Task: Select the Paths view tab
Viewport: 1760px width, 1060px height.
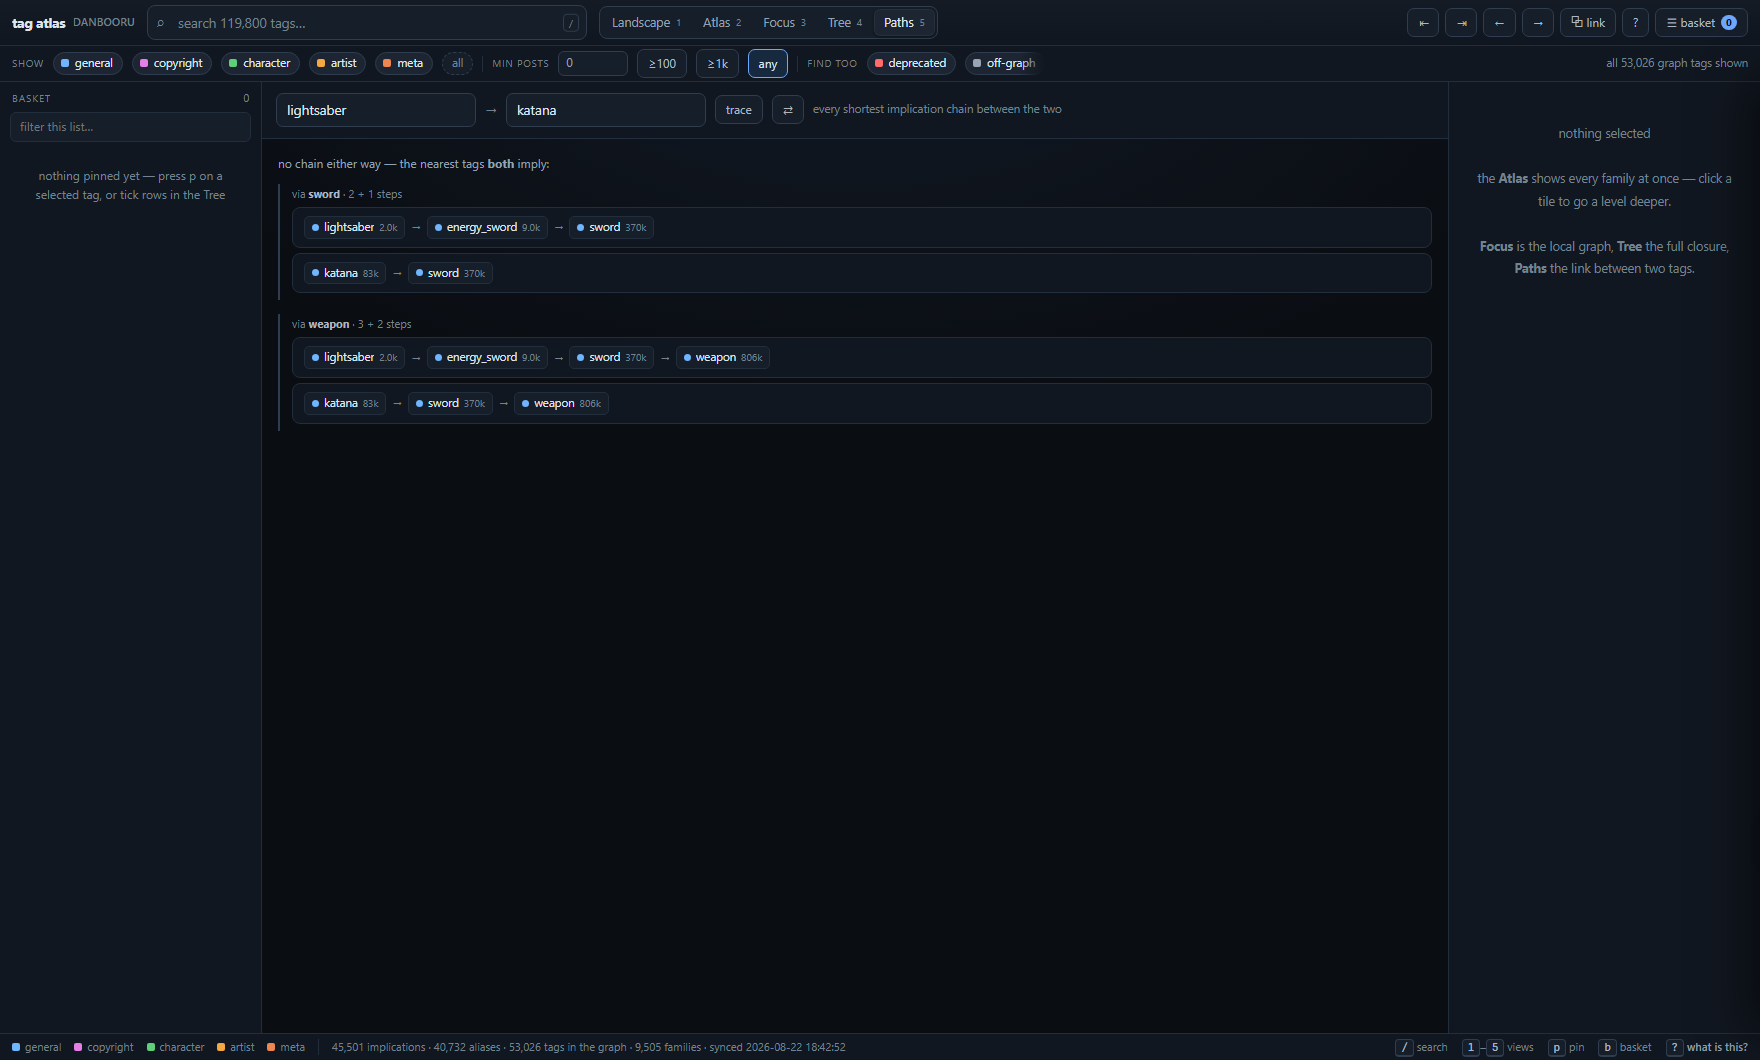Action: (x=904, y=23)
